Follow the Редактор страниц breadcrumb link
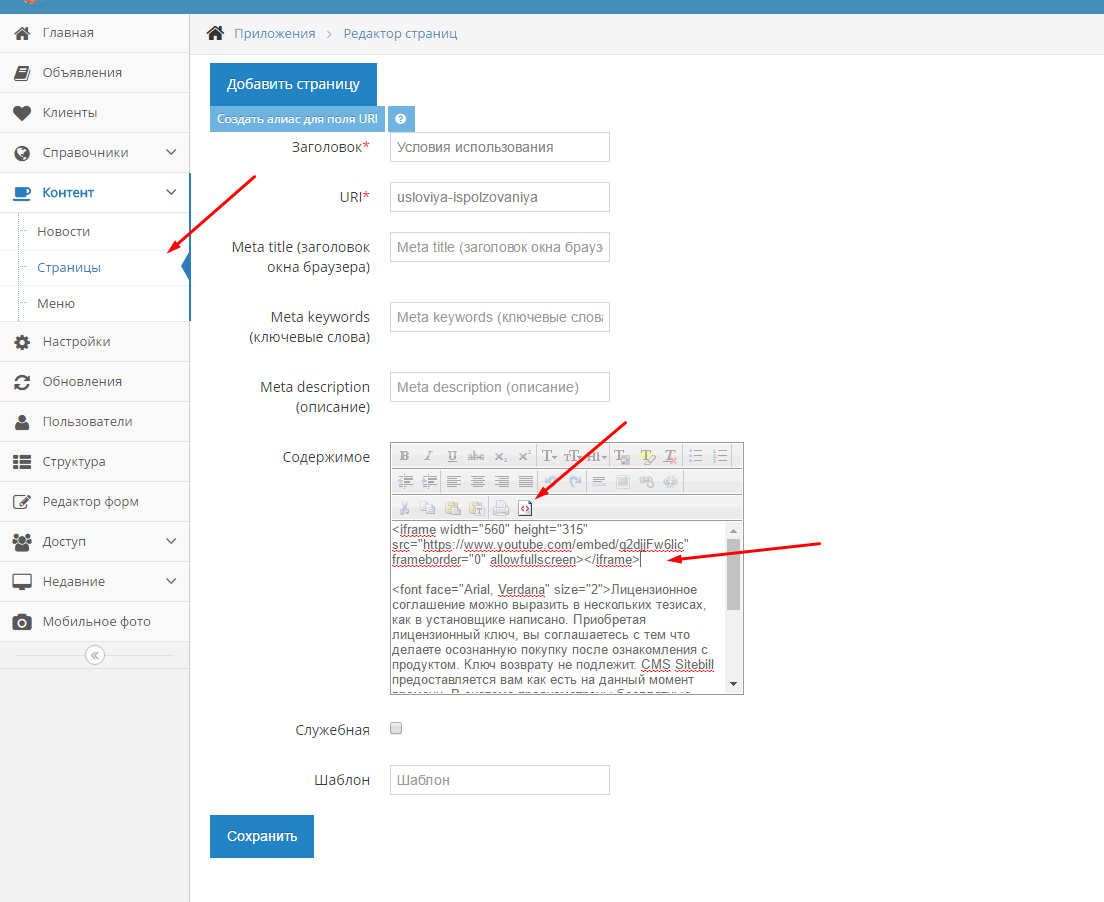1104x902 pixels. 400,34
